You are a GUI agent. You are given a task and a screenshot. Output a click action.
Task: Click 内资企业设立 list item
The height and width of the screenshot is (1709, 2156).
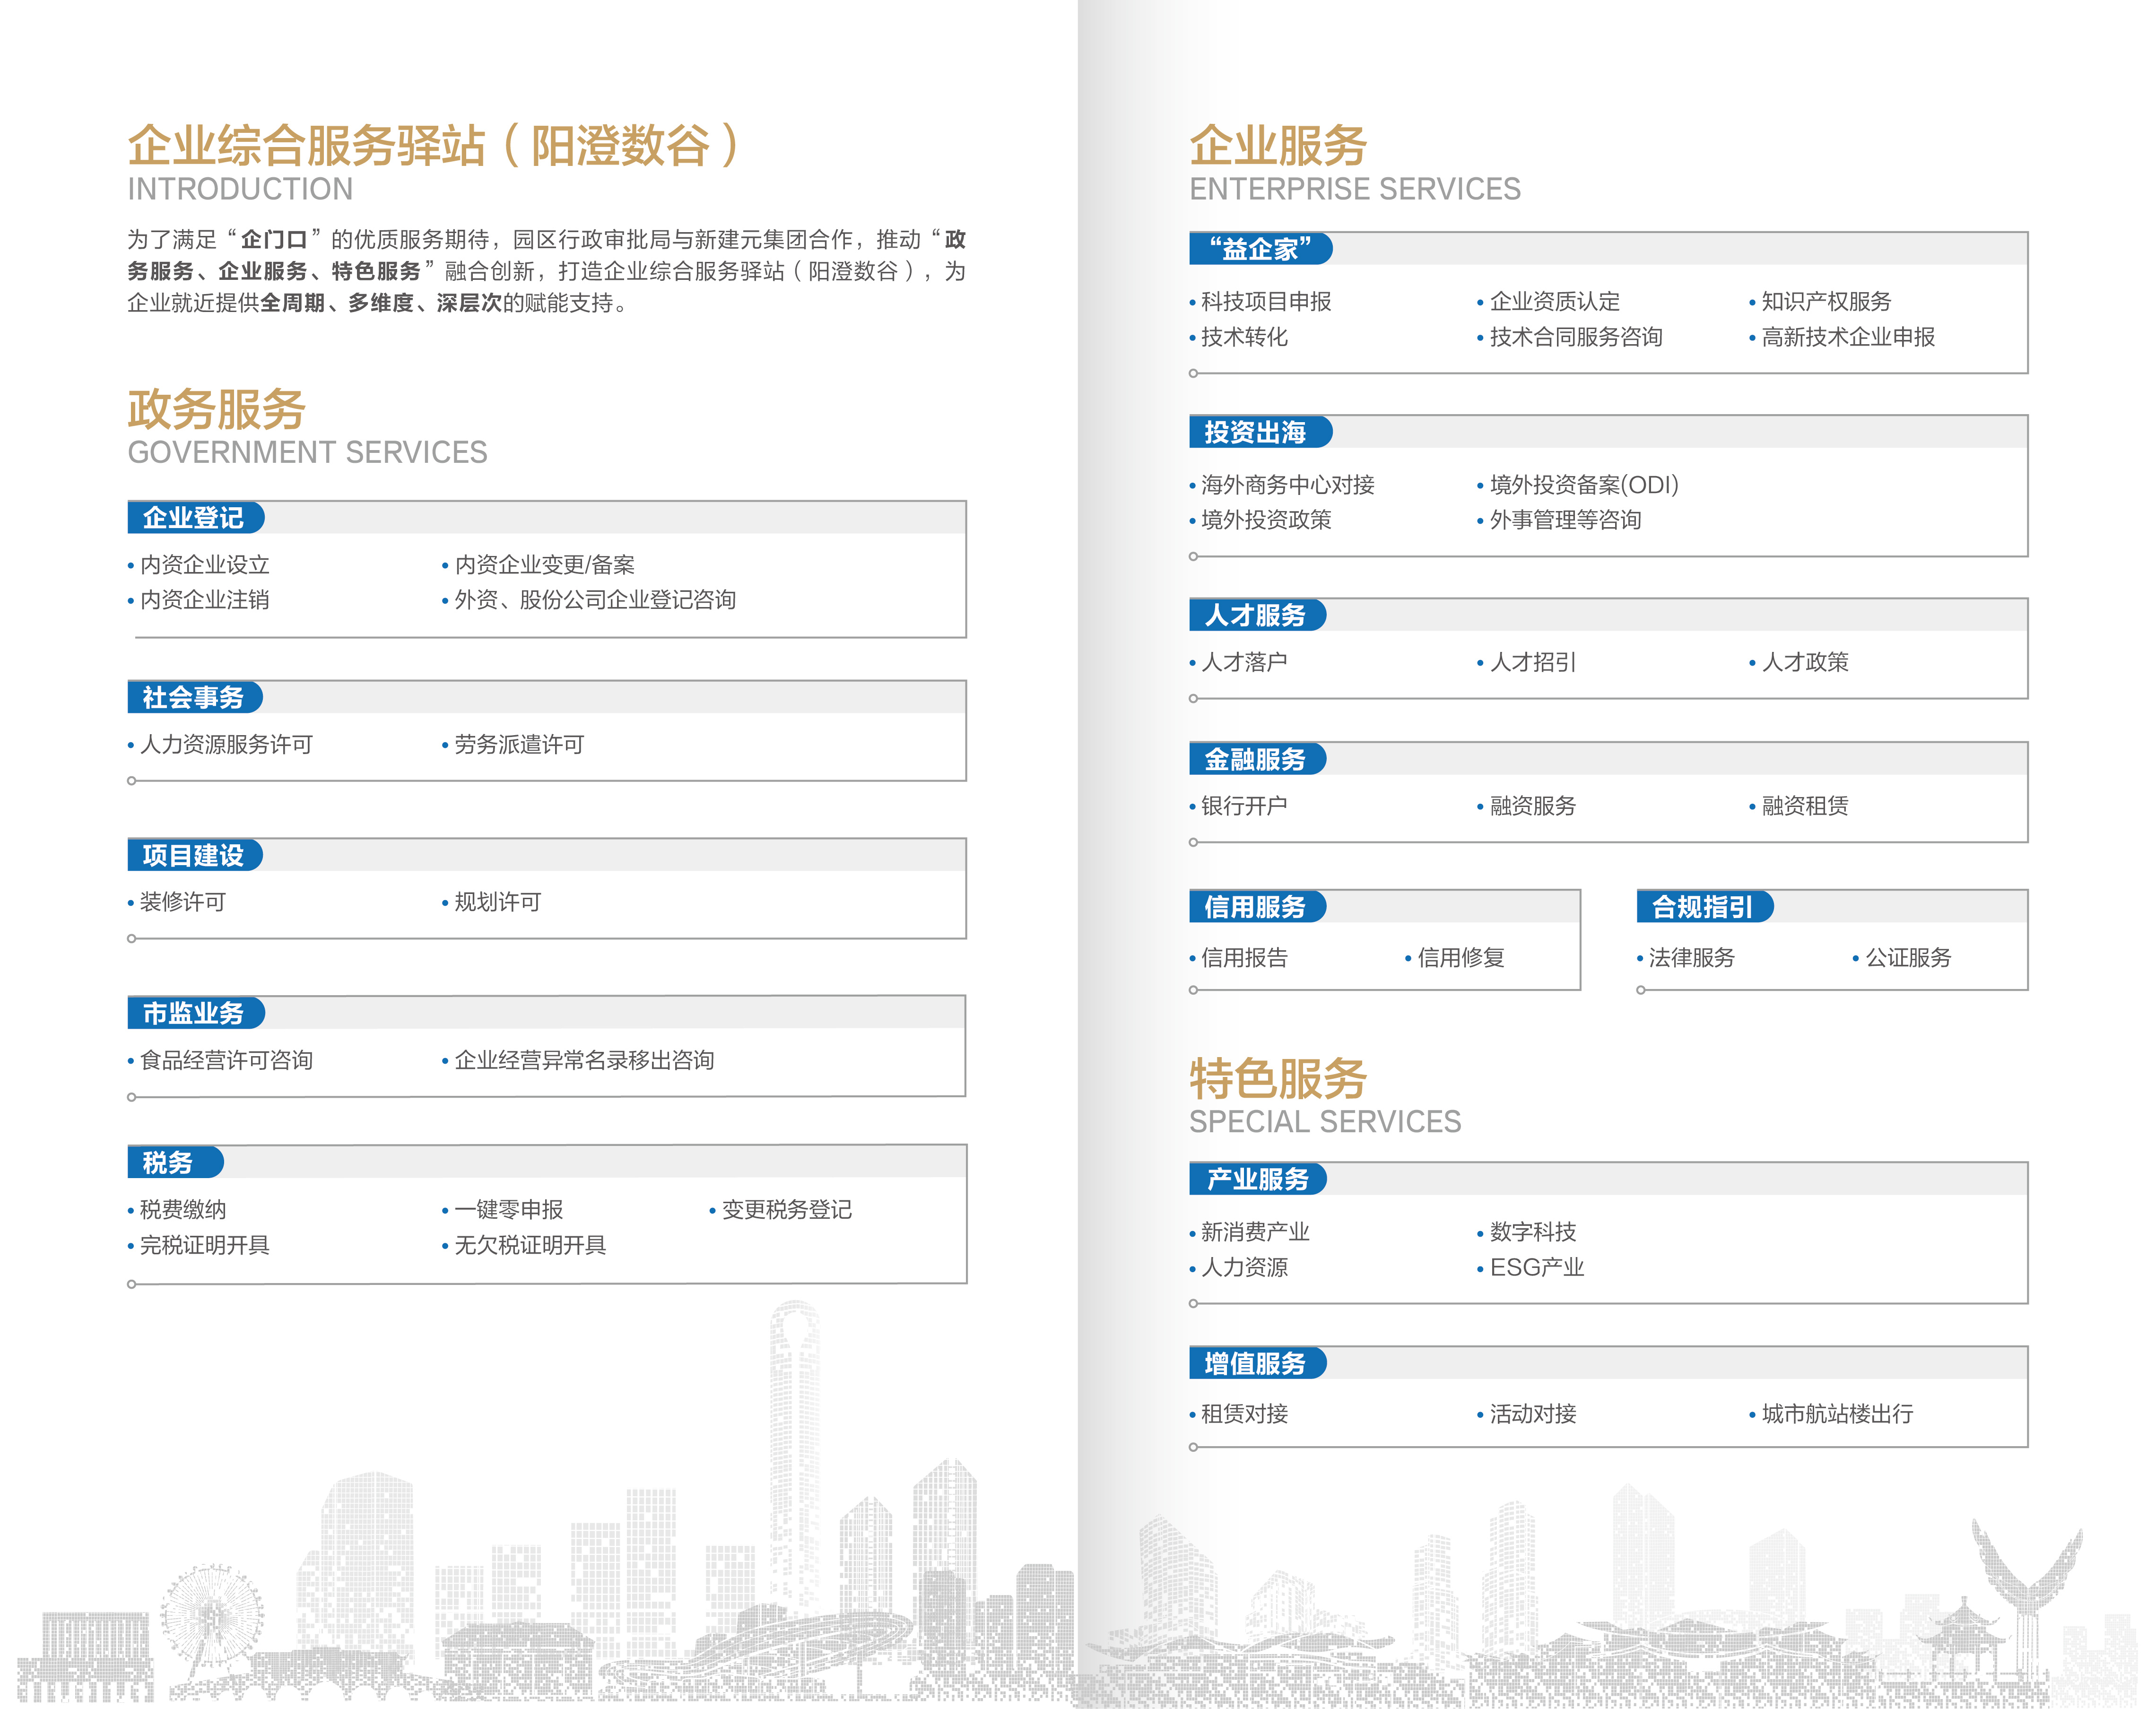tap(205, 565)
